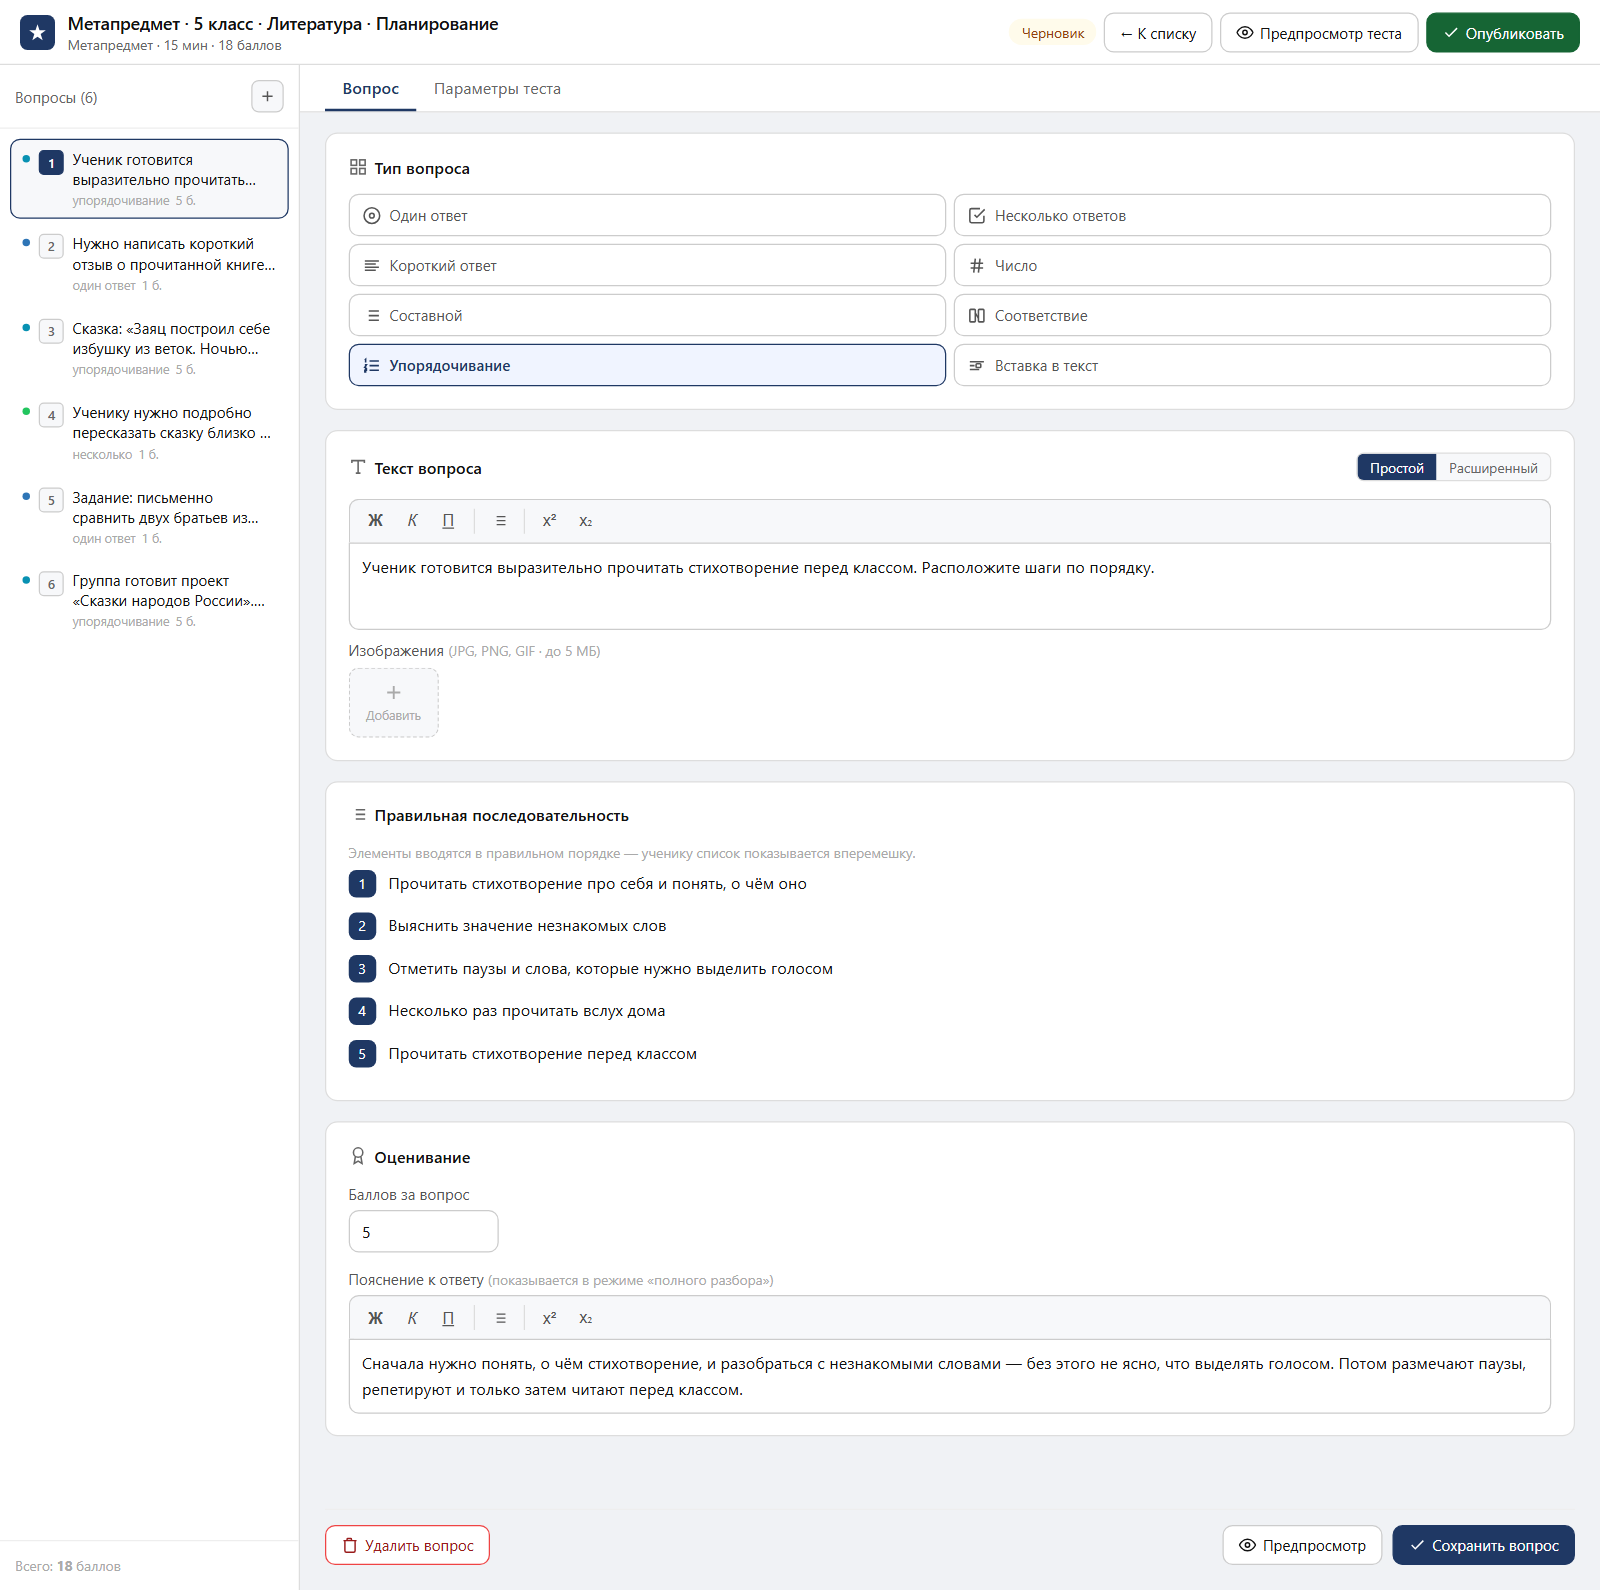This screenshot has width=1600, height=1590.
Task: Select question type Несколько ответов
Action: click(x=1252, y=215)
